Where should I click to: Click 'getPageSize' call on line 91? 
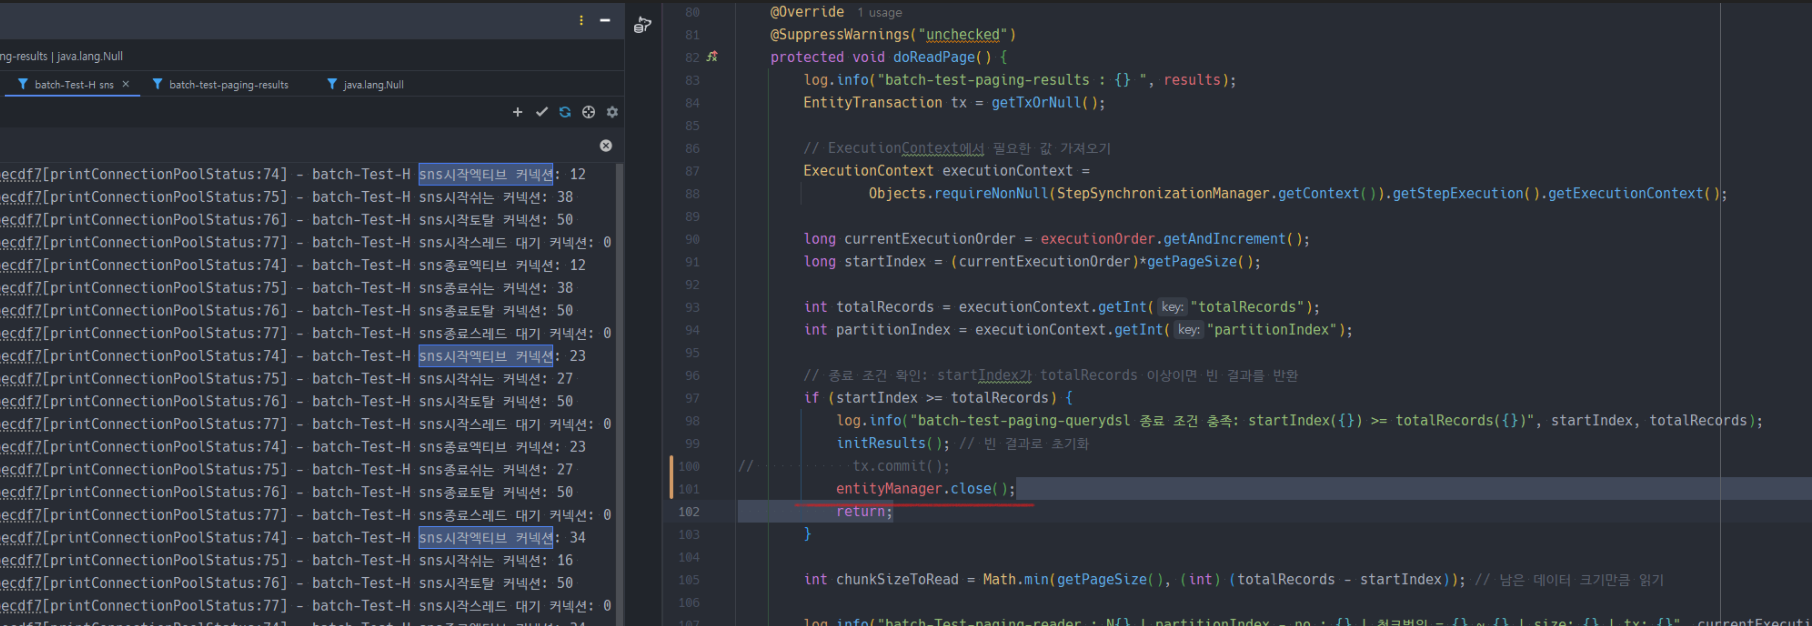coord(1192,262)
